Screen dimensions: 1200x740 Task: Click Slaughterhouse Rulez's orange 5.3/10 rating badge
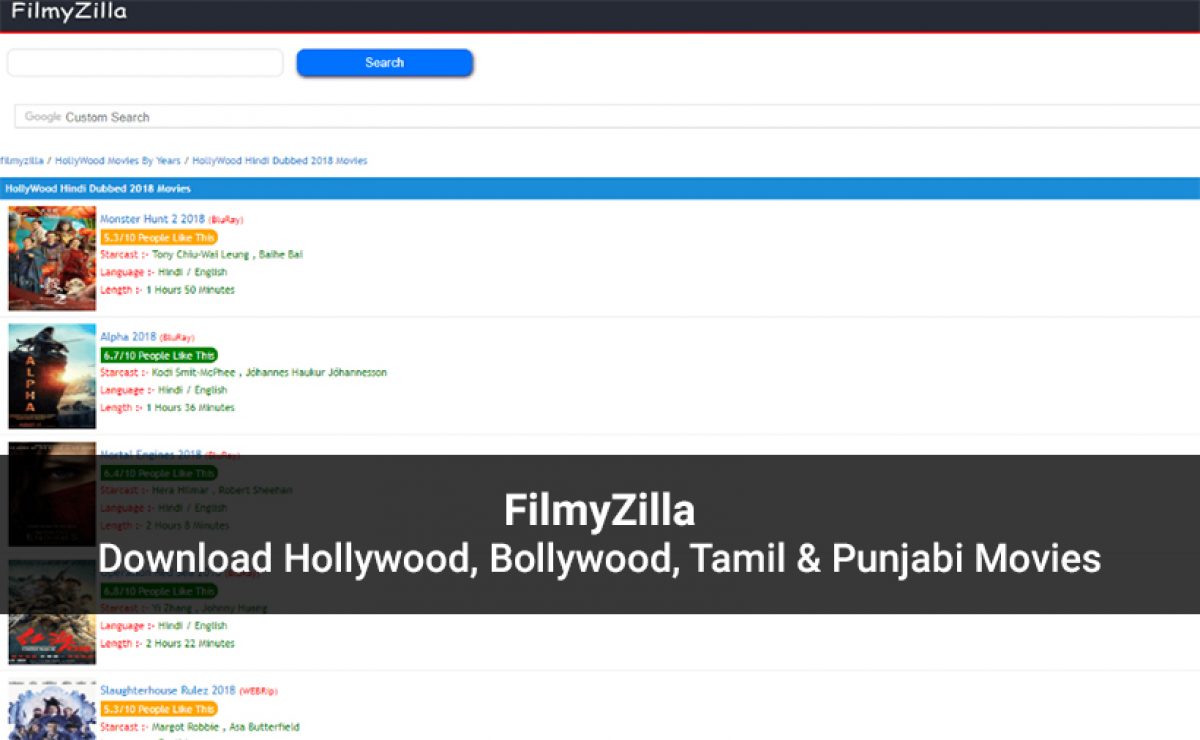158,709
